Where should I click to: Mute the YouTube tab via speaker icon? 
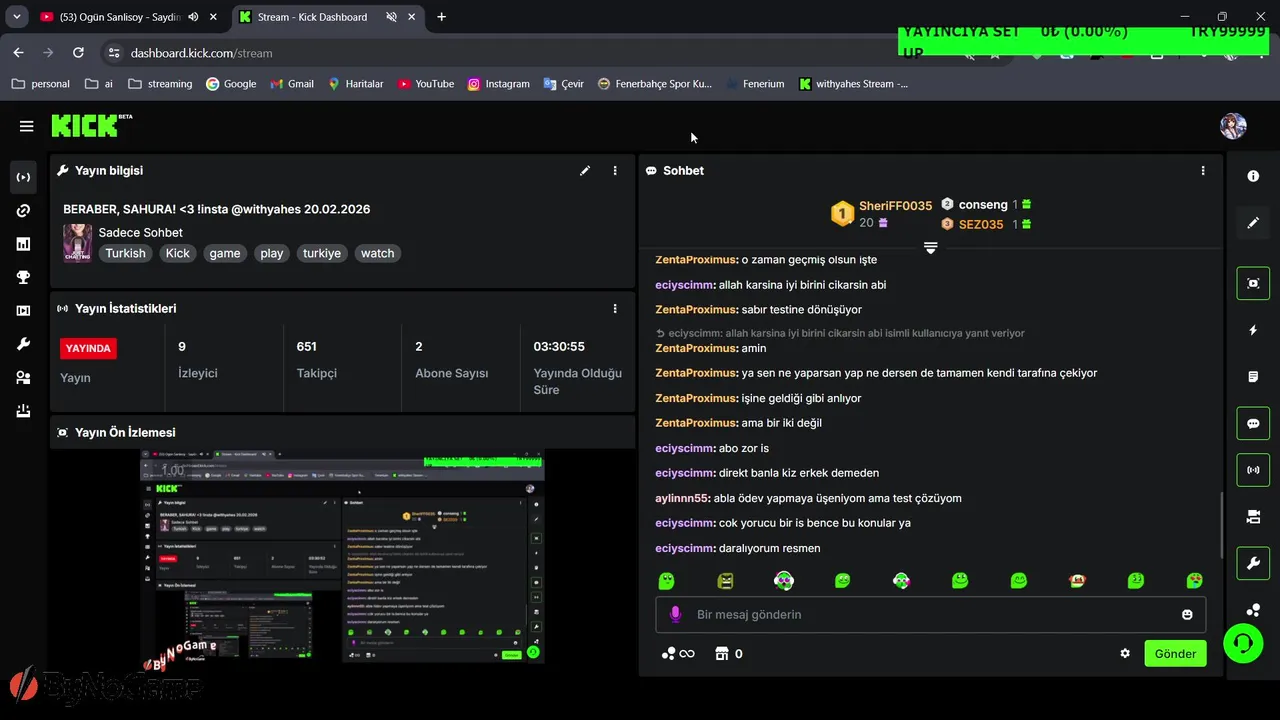(193, 17)
